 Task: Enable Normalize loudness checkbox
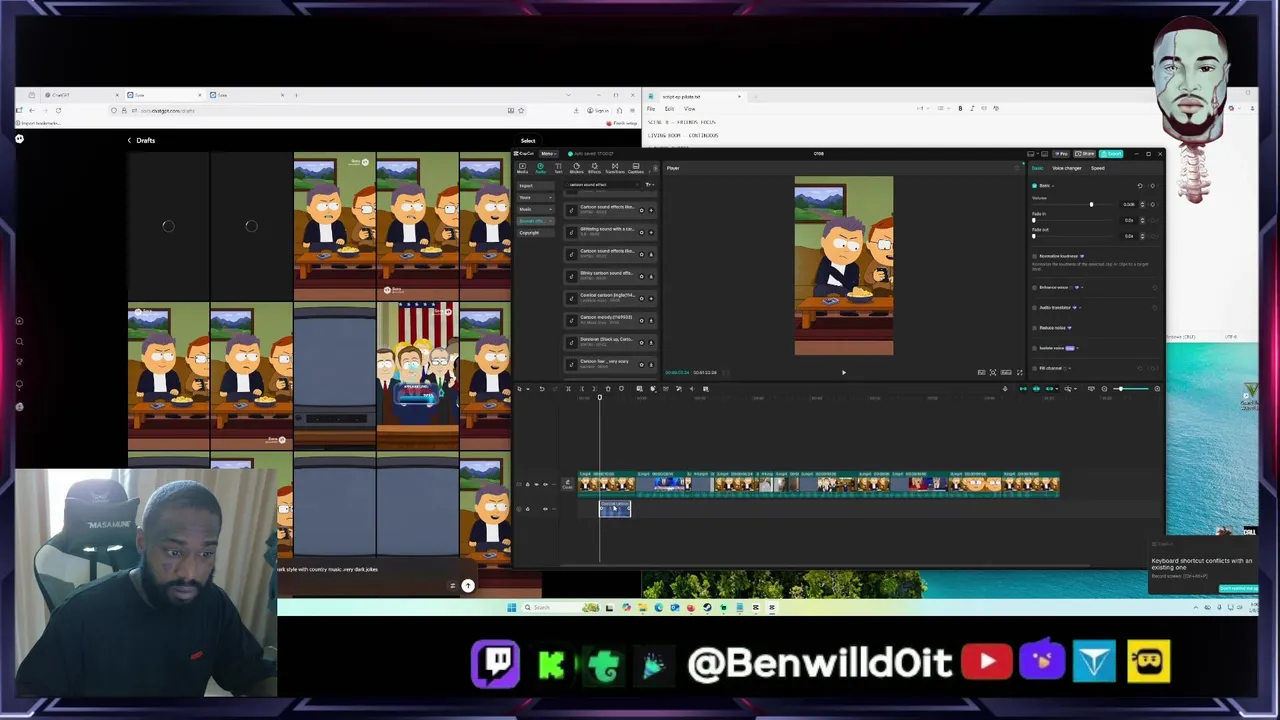tap(1034, 256)
